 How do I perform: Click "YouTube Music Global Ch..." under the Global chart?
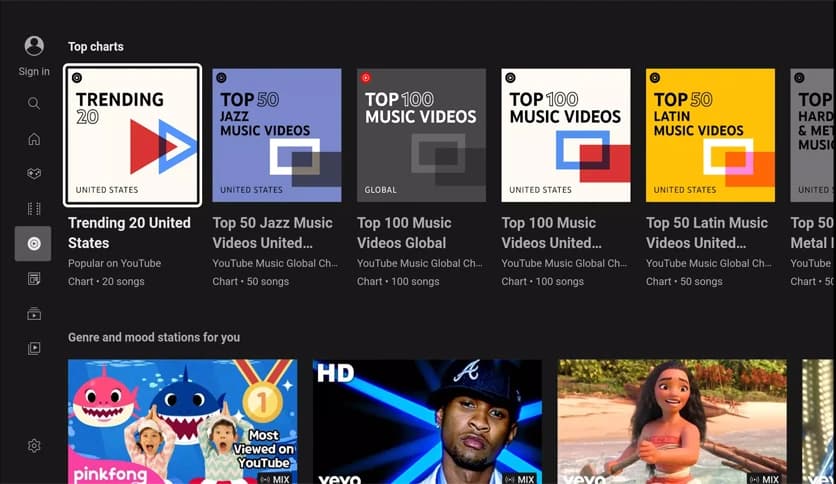tap(420, 263)
